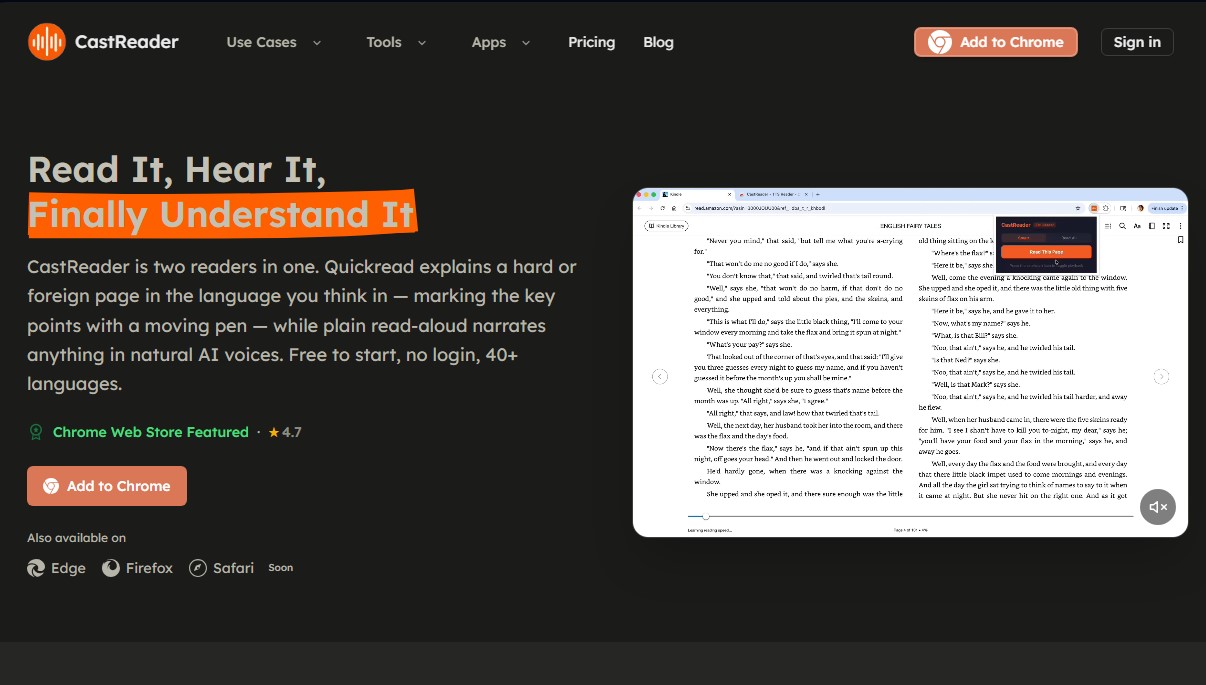Click the demo video preview thumbnail
The image size is (1206, 685).
coord(910,362)
